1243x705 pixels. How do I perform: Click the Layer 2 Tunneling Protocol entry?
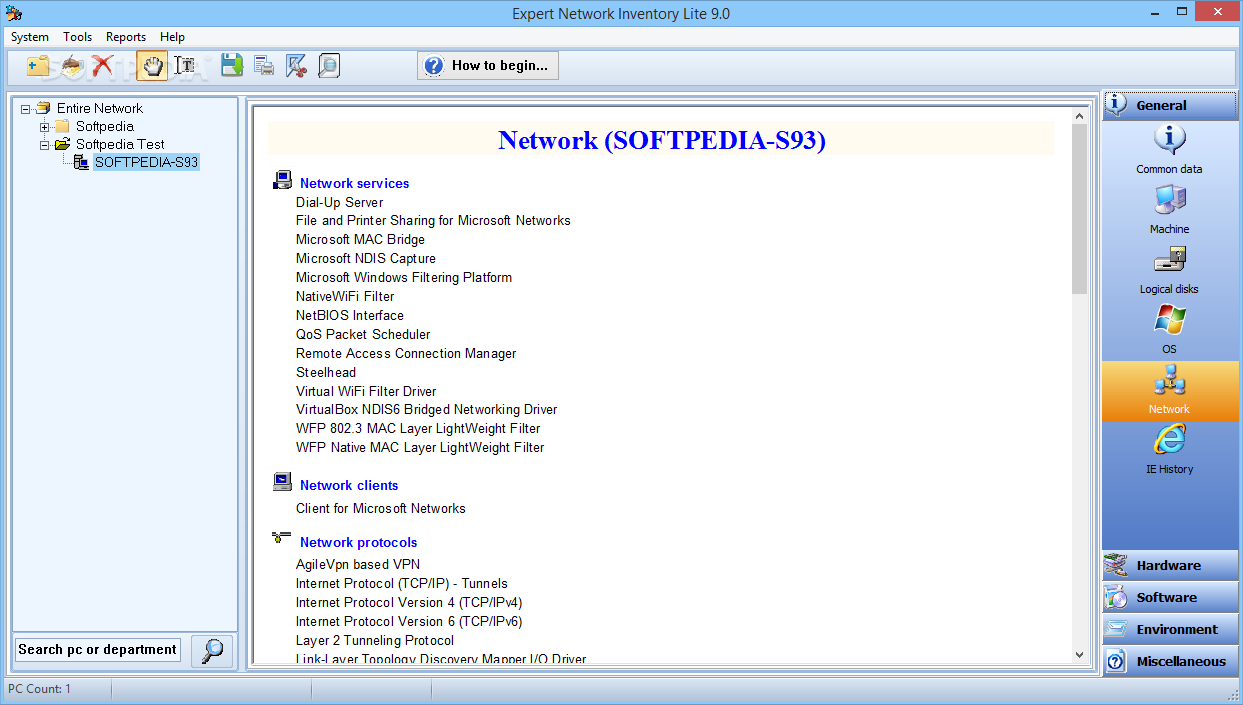[375, 640]
